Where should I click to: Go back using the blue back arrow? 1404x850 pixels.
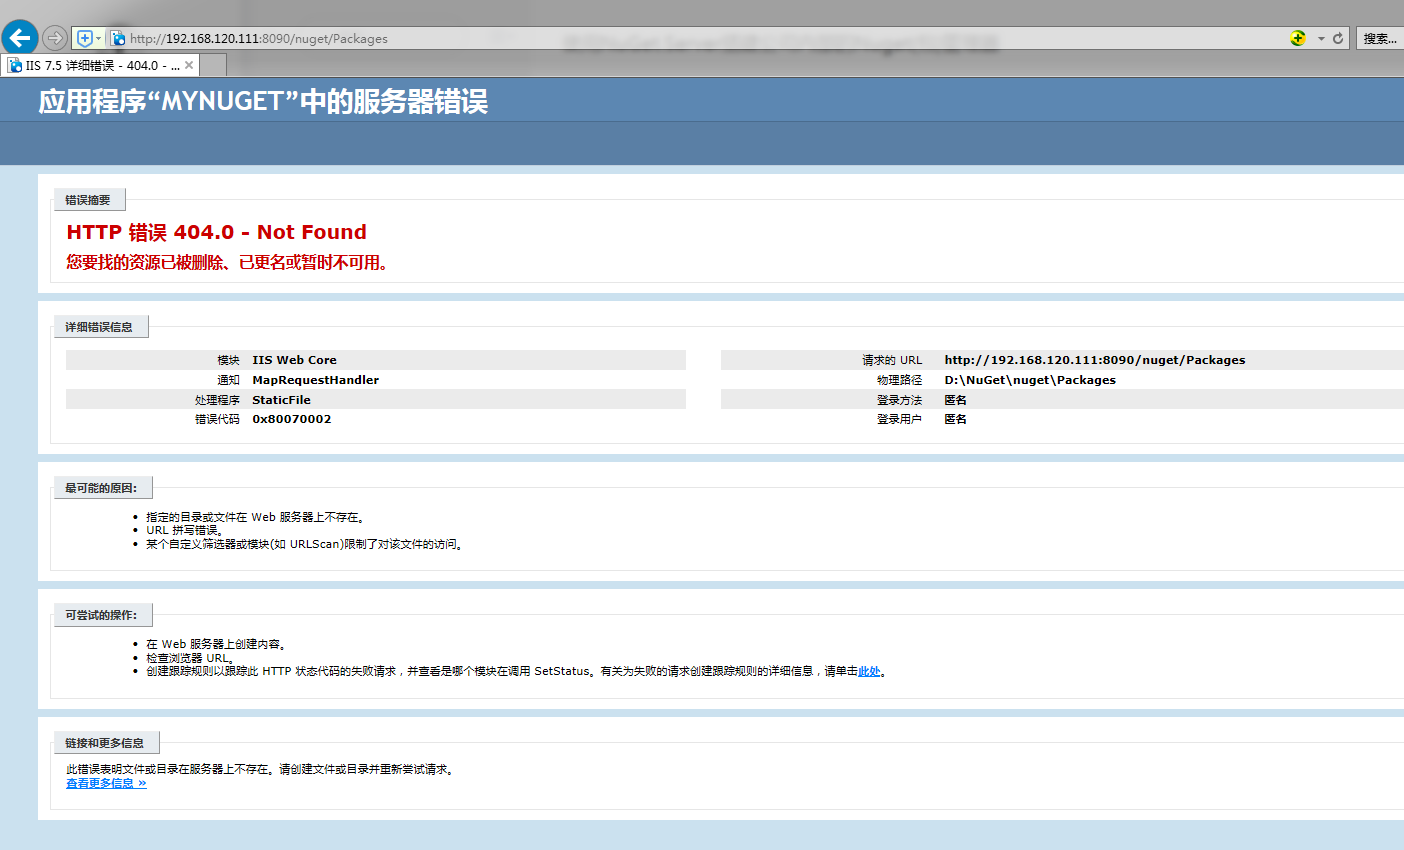pyautogui.click(x=20, y=38)
